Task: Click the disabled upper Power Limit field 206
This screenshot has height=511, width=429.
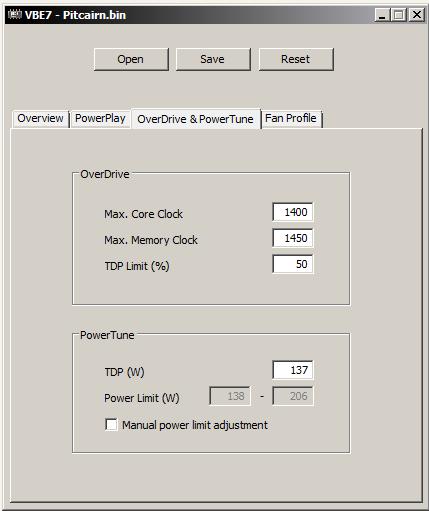Action: click(x=293, y=396)
